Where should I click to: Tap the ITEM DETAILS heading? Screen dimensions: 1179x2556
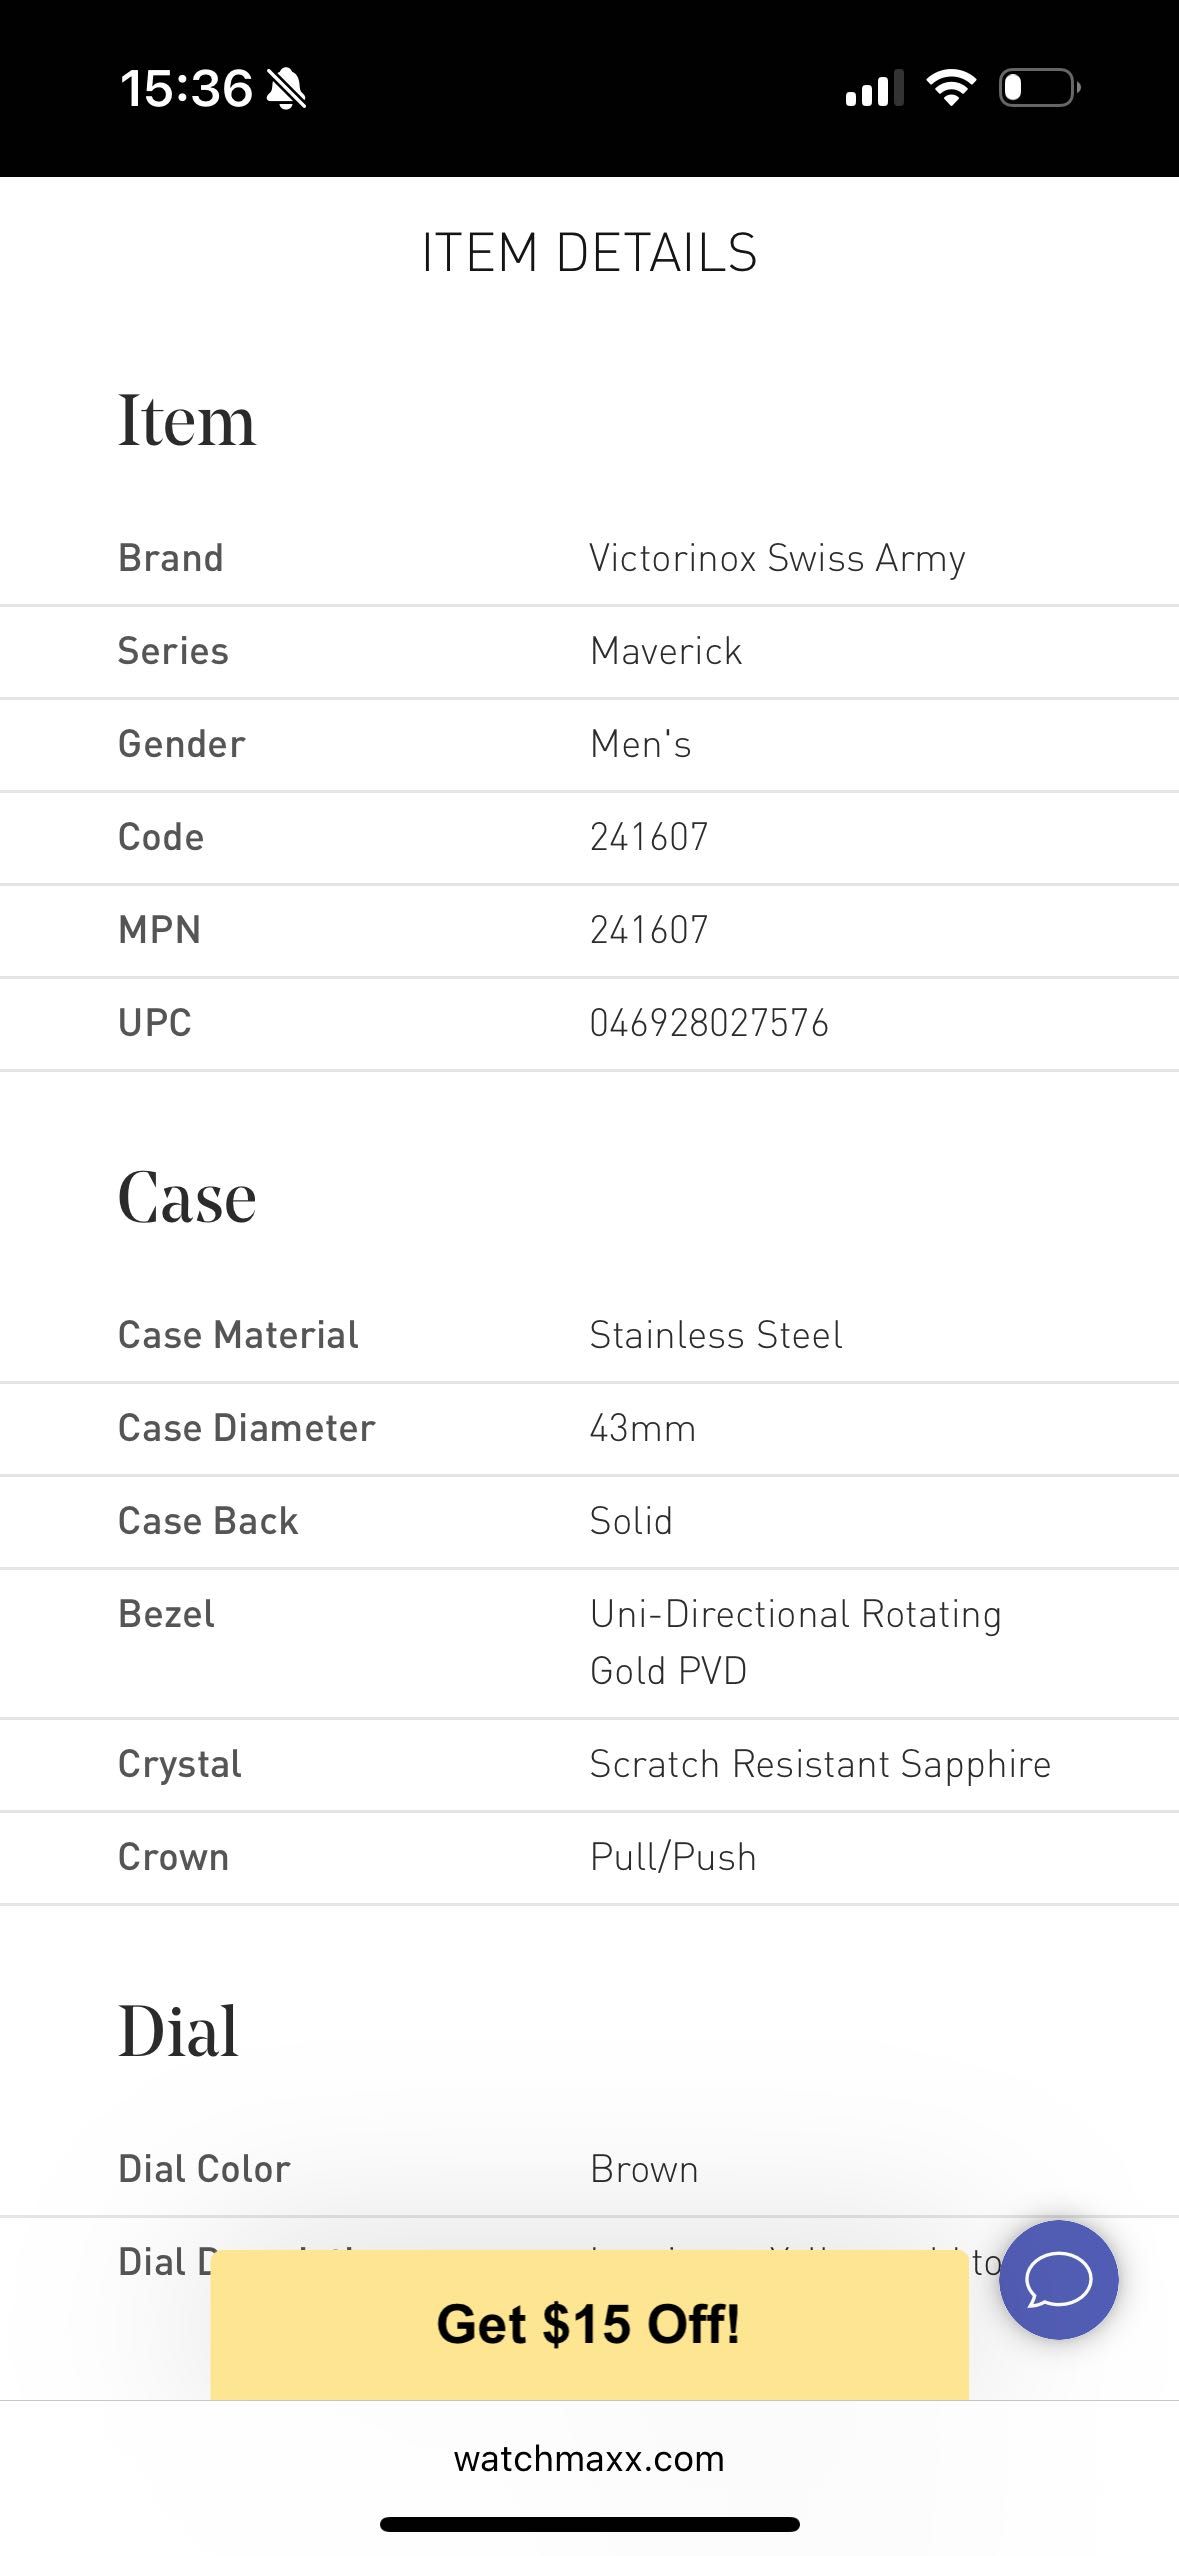click(x=589, y=253)
